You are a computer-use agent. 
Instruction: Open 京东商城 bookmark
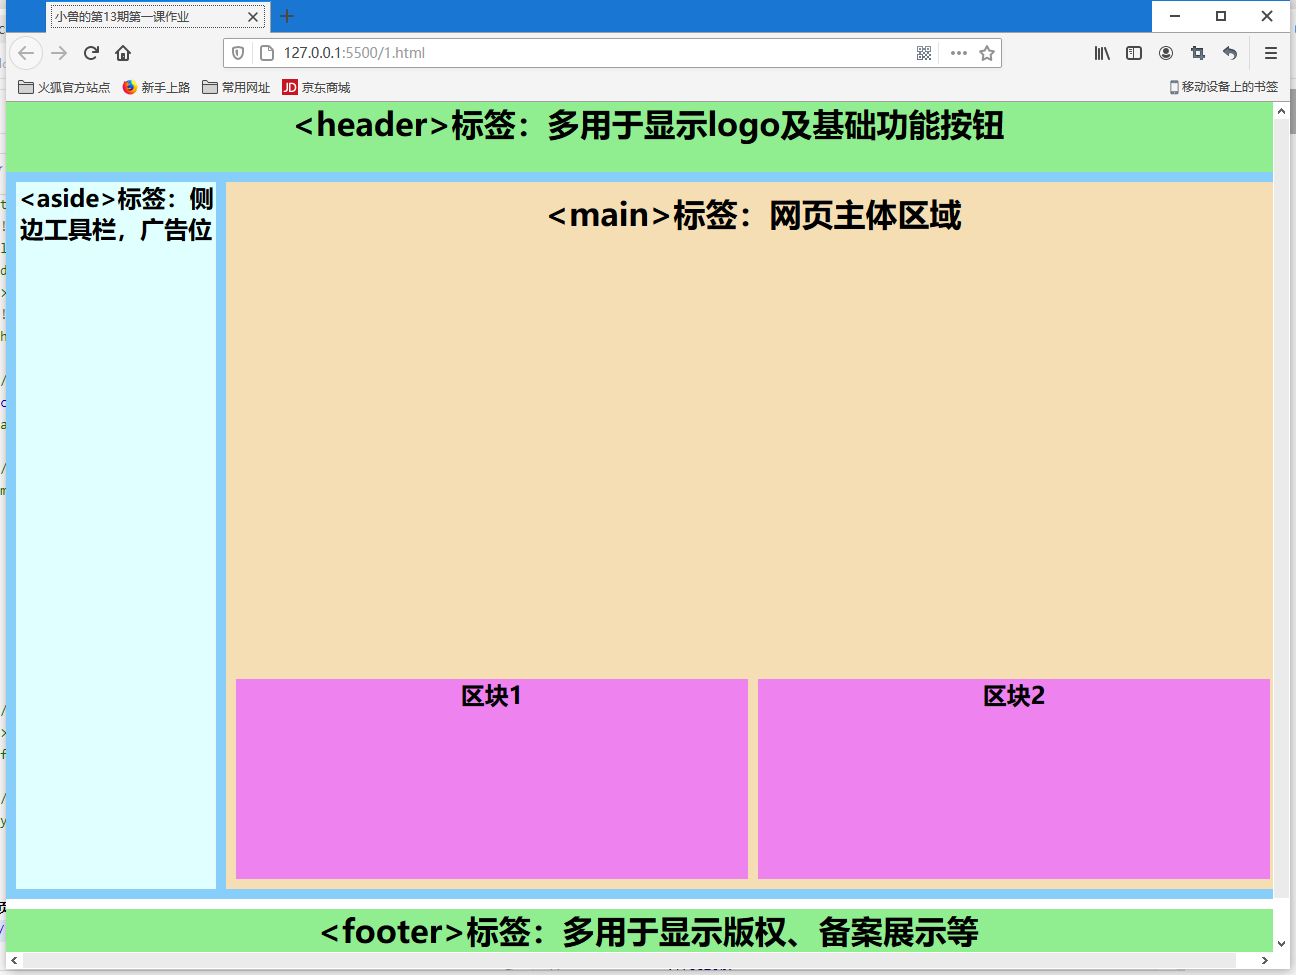[x=316, y=87]
